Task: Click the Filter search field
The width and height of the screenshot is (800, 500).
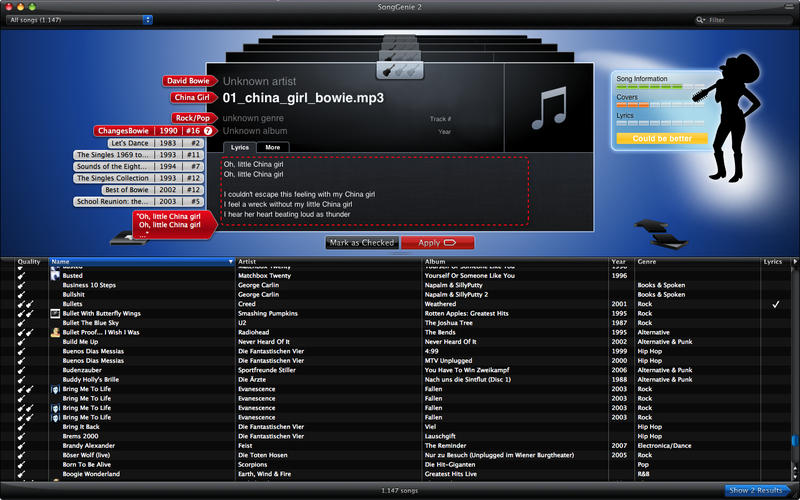Action: click(x=742, y=20)
